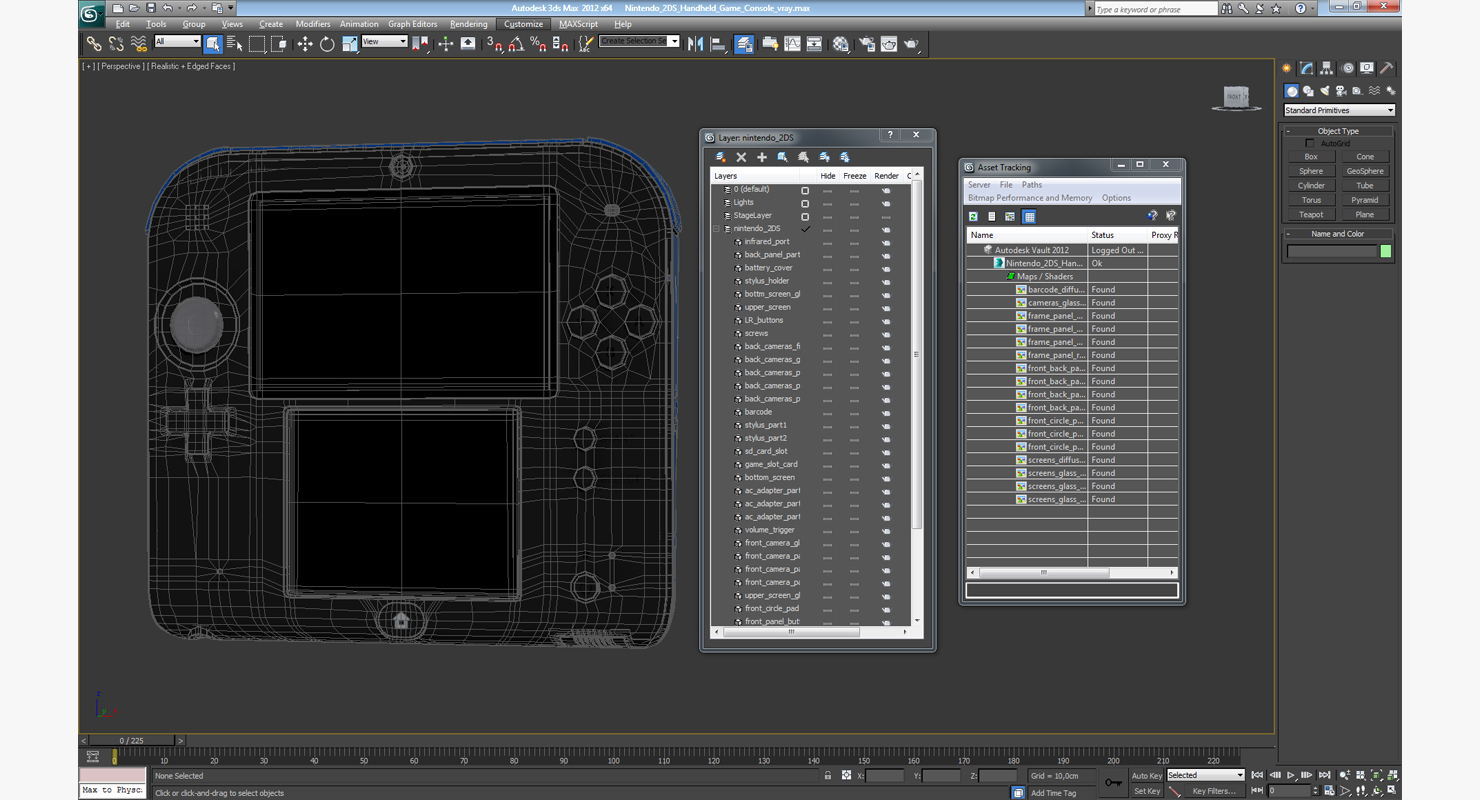The image size is (1480, 800).
Task: Open Bitmap Performance and Memory menu
Action: pos(1030,198)
